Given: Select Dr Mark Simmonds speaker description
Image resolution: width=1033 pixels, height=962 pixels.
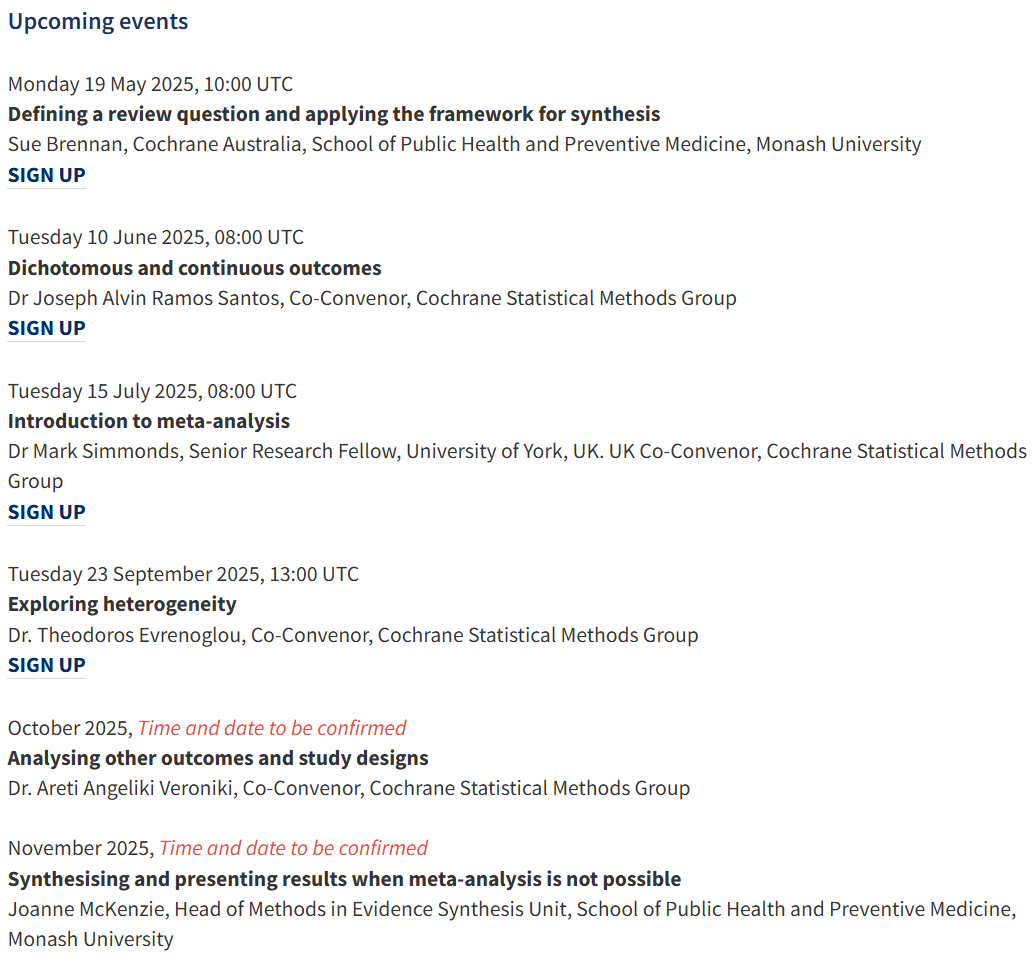Looking at the screenshot, I should click(x=516, y=451).
